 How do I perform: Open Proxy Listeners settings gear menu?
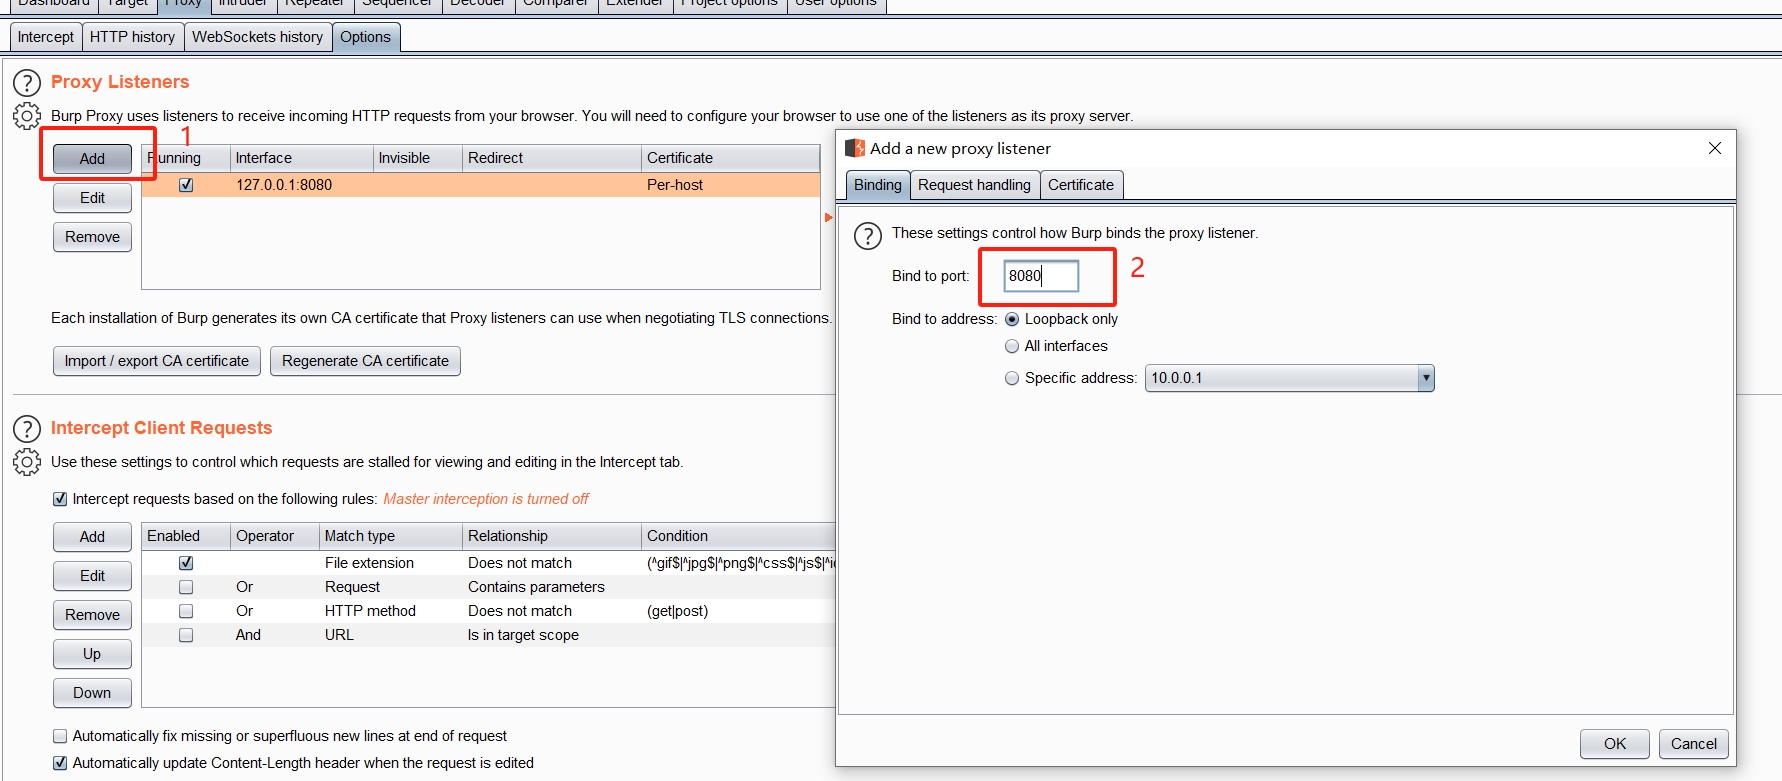coord(27,116)
